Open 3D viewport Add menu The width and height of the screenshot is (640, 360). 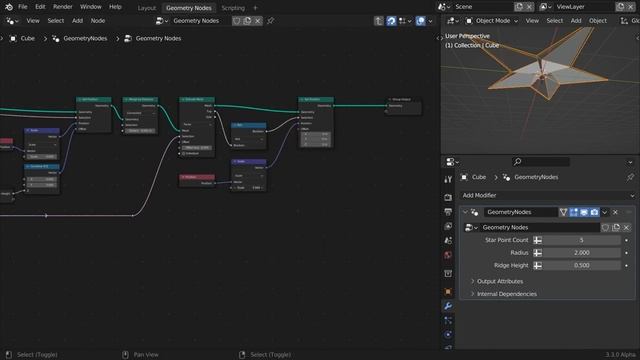tap(576, 21)
